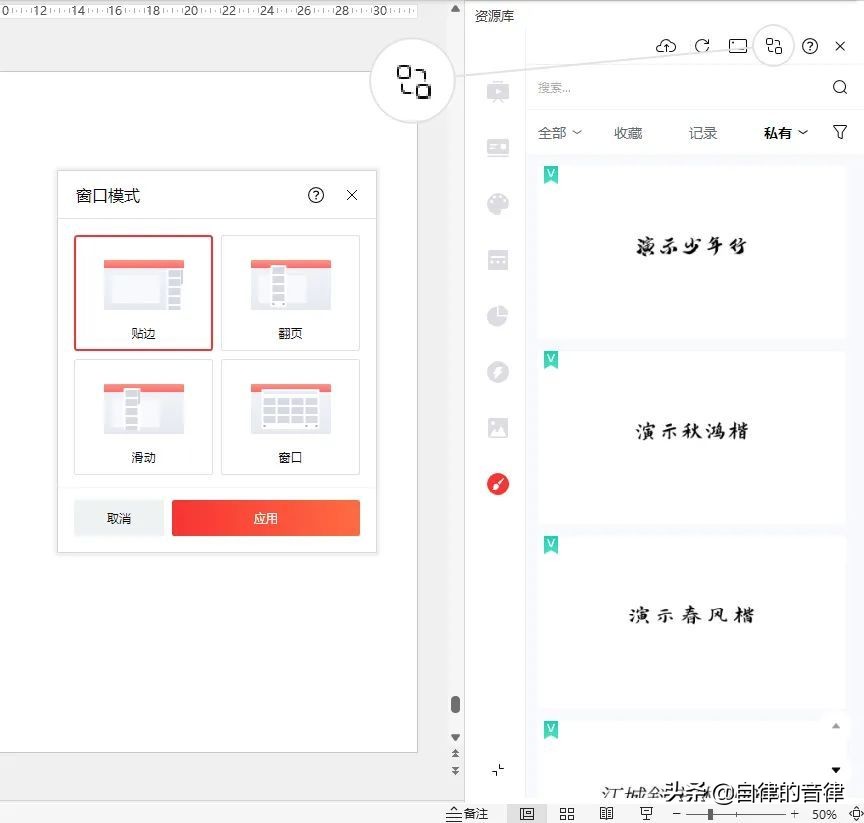This screenshot has width=864, height=823.
Task: Open the 全部 category dropdown
Action: [560, 132]
